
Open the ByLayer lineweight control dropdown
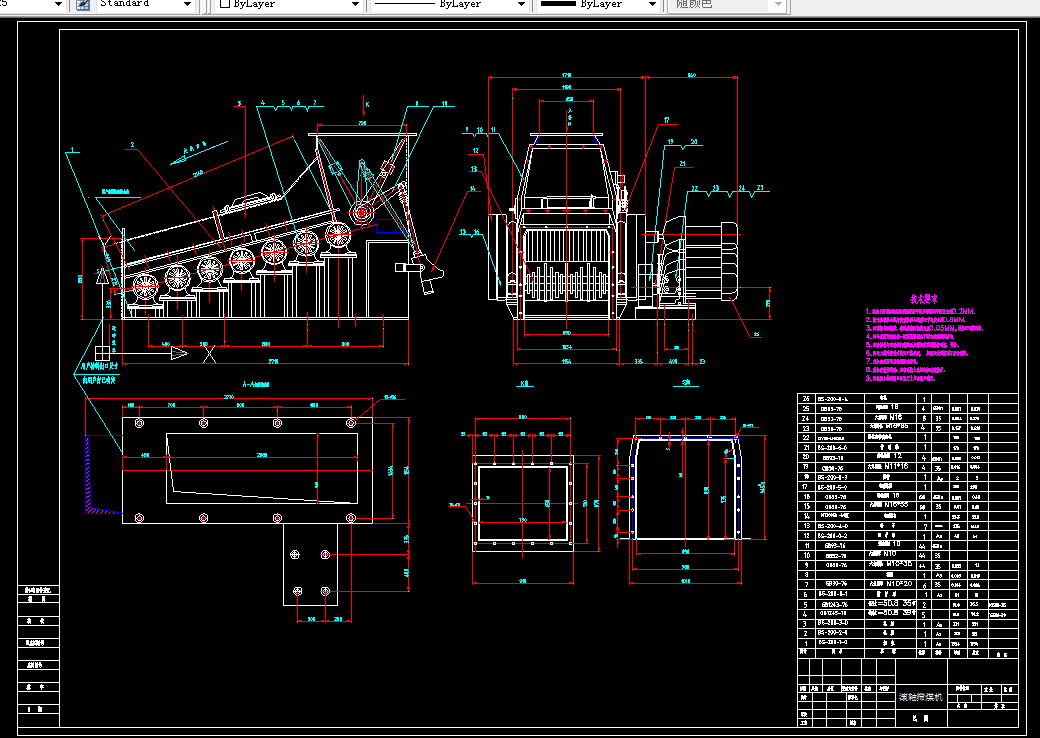click(x=597, y=4)
